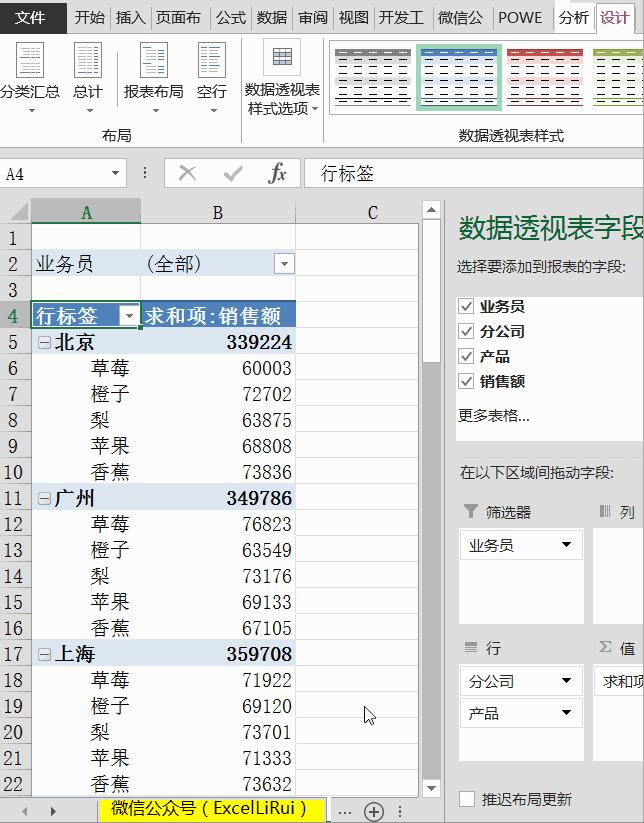Click the formula bar containing 行标签
This screenshot has width=644, height=823.
(473, 173)
